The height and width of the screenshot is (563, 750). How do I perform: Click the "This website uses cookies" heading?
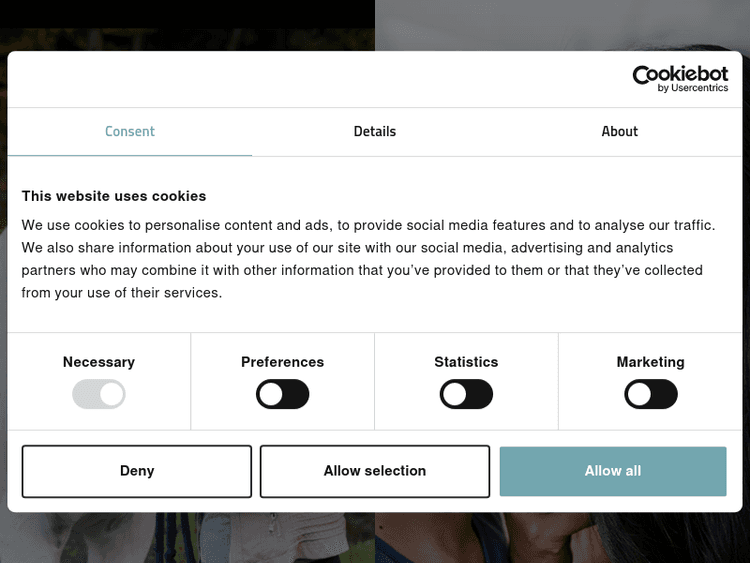(x=114, y=196)
